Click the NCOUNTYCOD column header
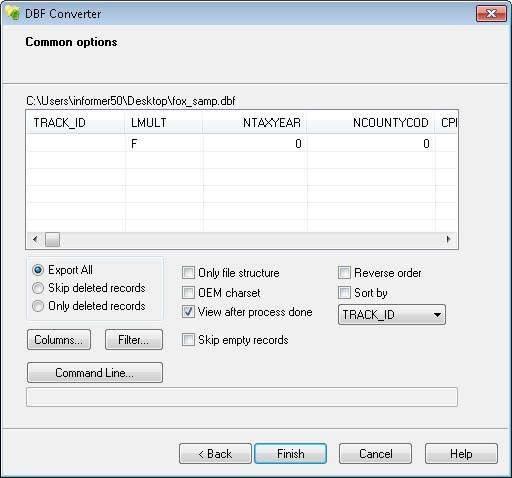The image size is (512, 478). [x=371, y=123]
